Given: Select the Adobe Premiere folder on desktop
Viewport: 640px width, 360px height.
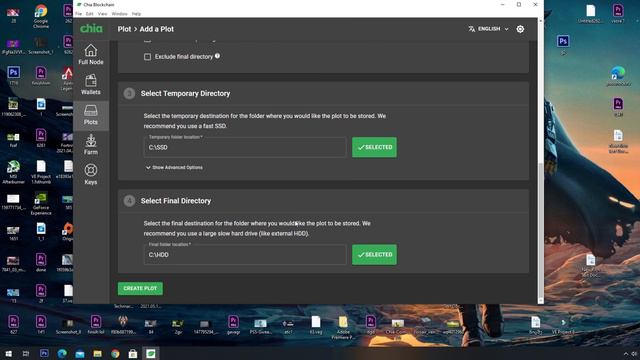Looking at the screenshot, I should (343, 327).
